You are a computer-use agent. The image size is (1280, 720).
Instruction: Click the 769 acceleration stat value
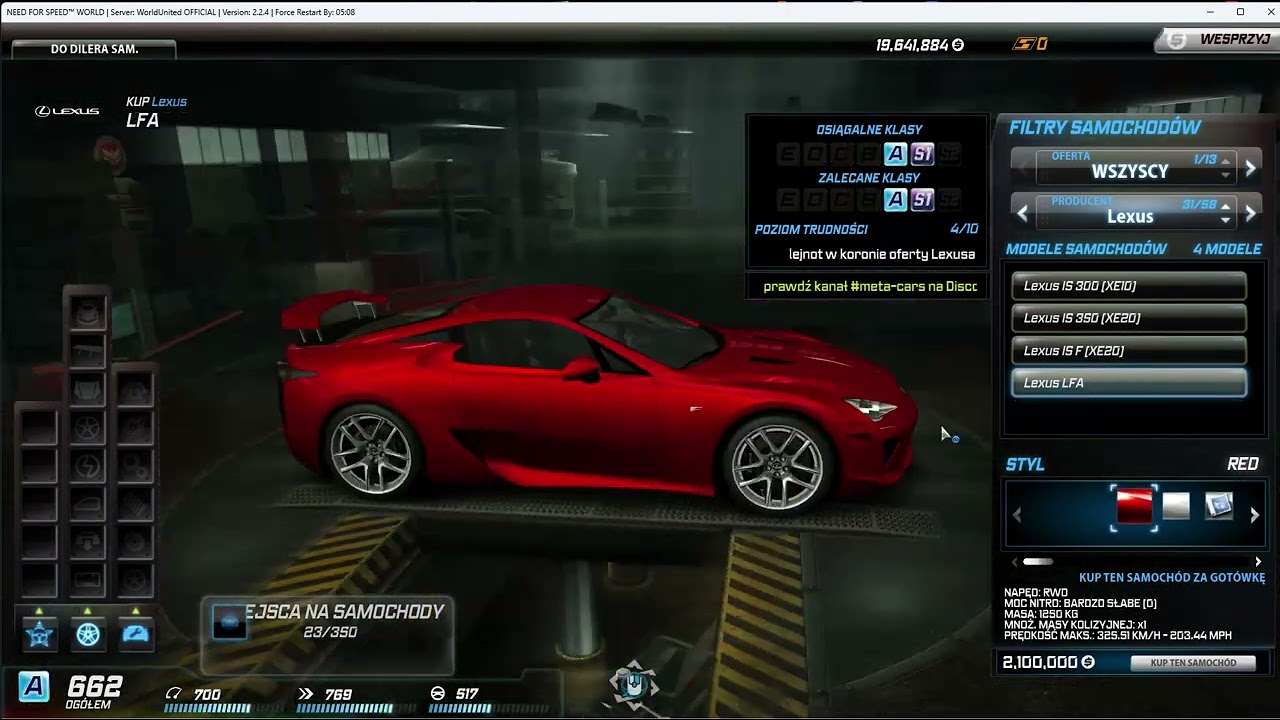pos(339,694)
